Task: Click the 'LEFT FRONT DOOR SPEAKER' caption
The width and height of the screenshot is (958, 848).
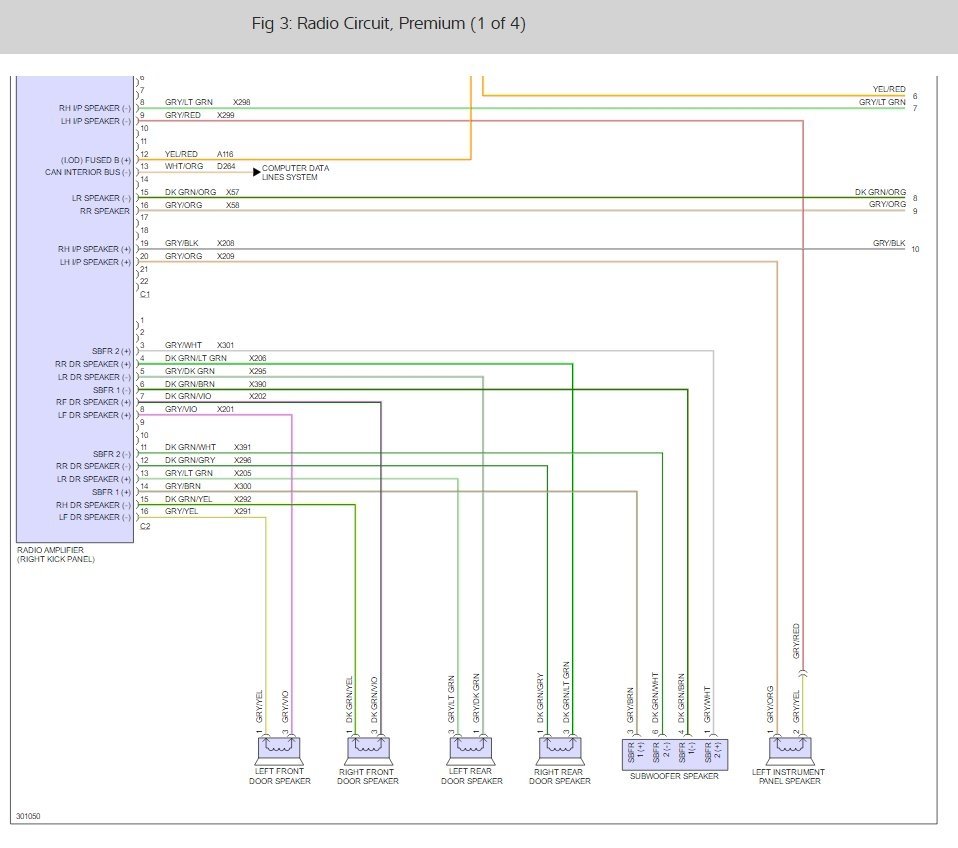Action: (280, 776)
